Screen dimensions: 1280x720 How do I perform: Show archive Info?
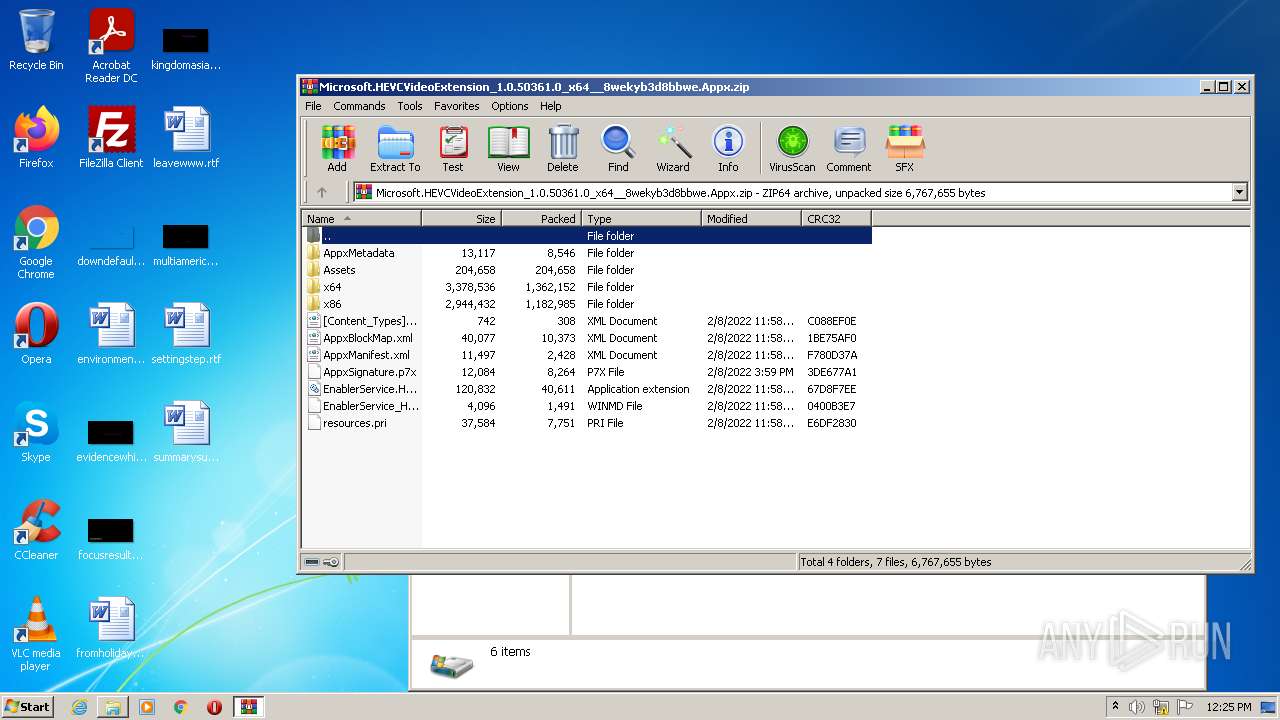tap(728, 148)
